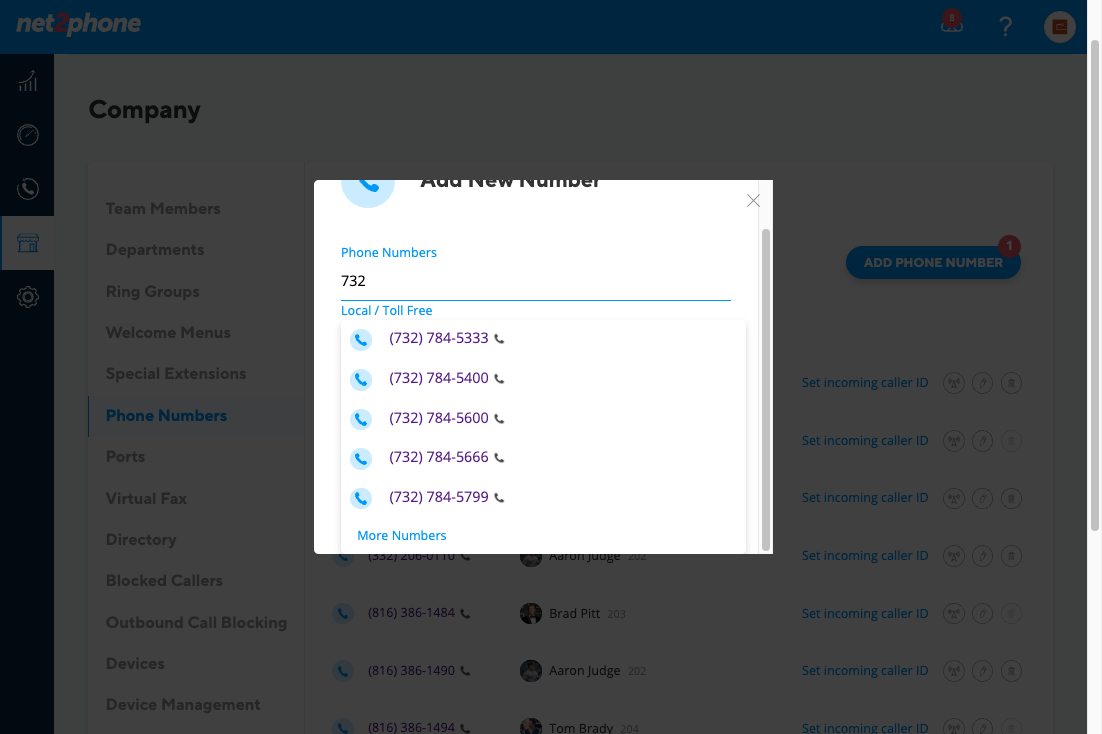Screen dimensions: 1102x734
Task: Choose number (732) 784-5400
Action: [x=439, y=378]
